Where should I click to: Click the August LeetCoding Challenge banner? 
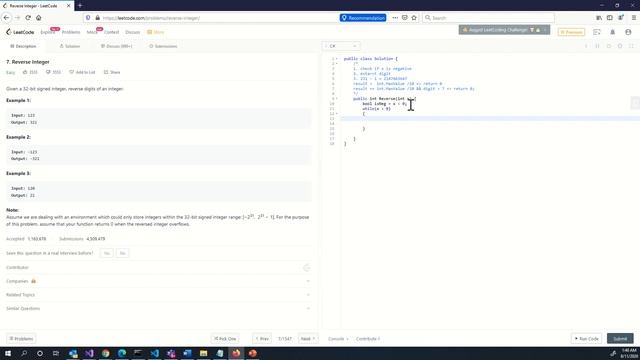click(504, 30)
